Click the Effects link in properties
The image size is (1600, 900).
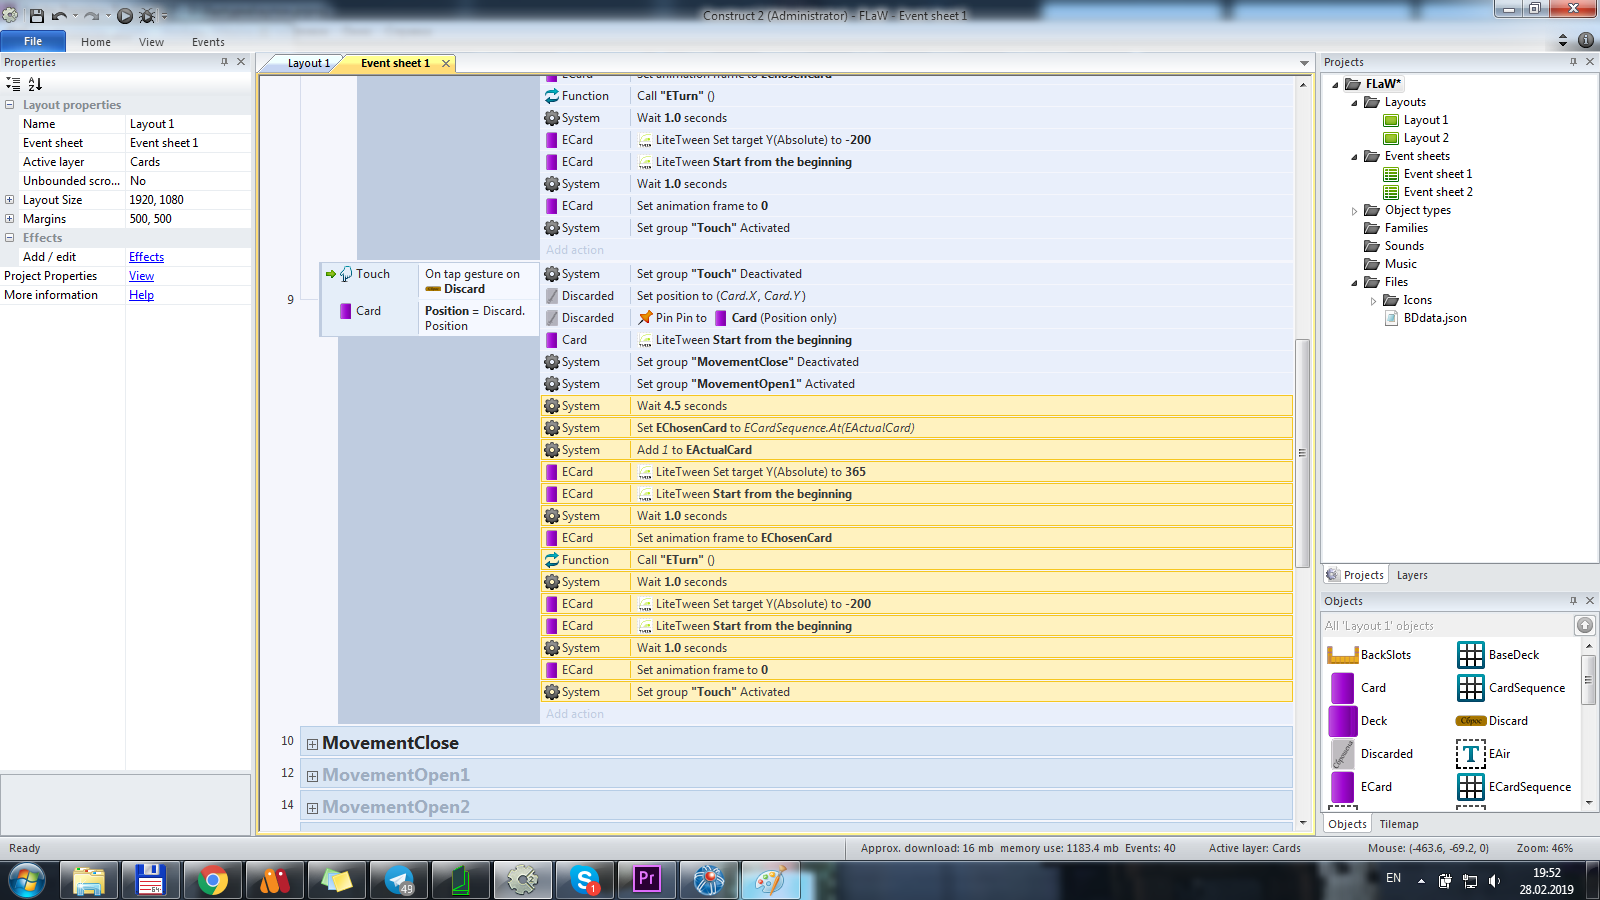coord(146,257)
